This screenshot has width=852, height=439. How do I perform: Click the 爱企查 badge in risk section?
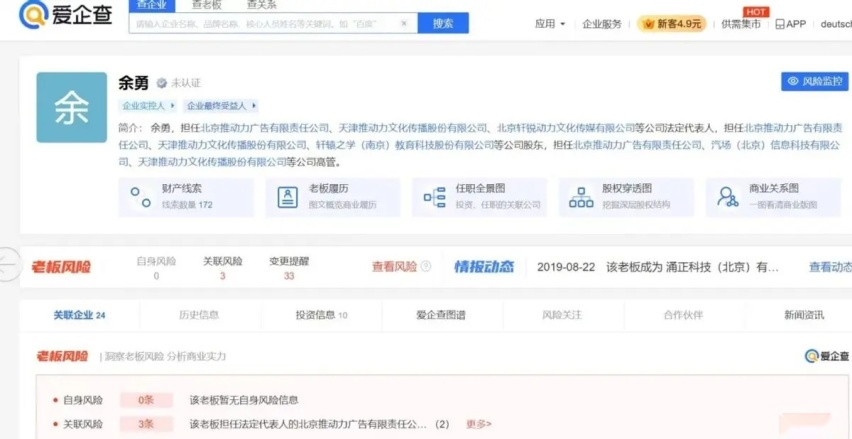pos(827,356)
